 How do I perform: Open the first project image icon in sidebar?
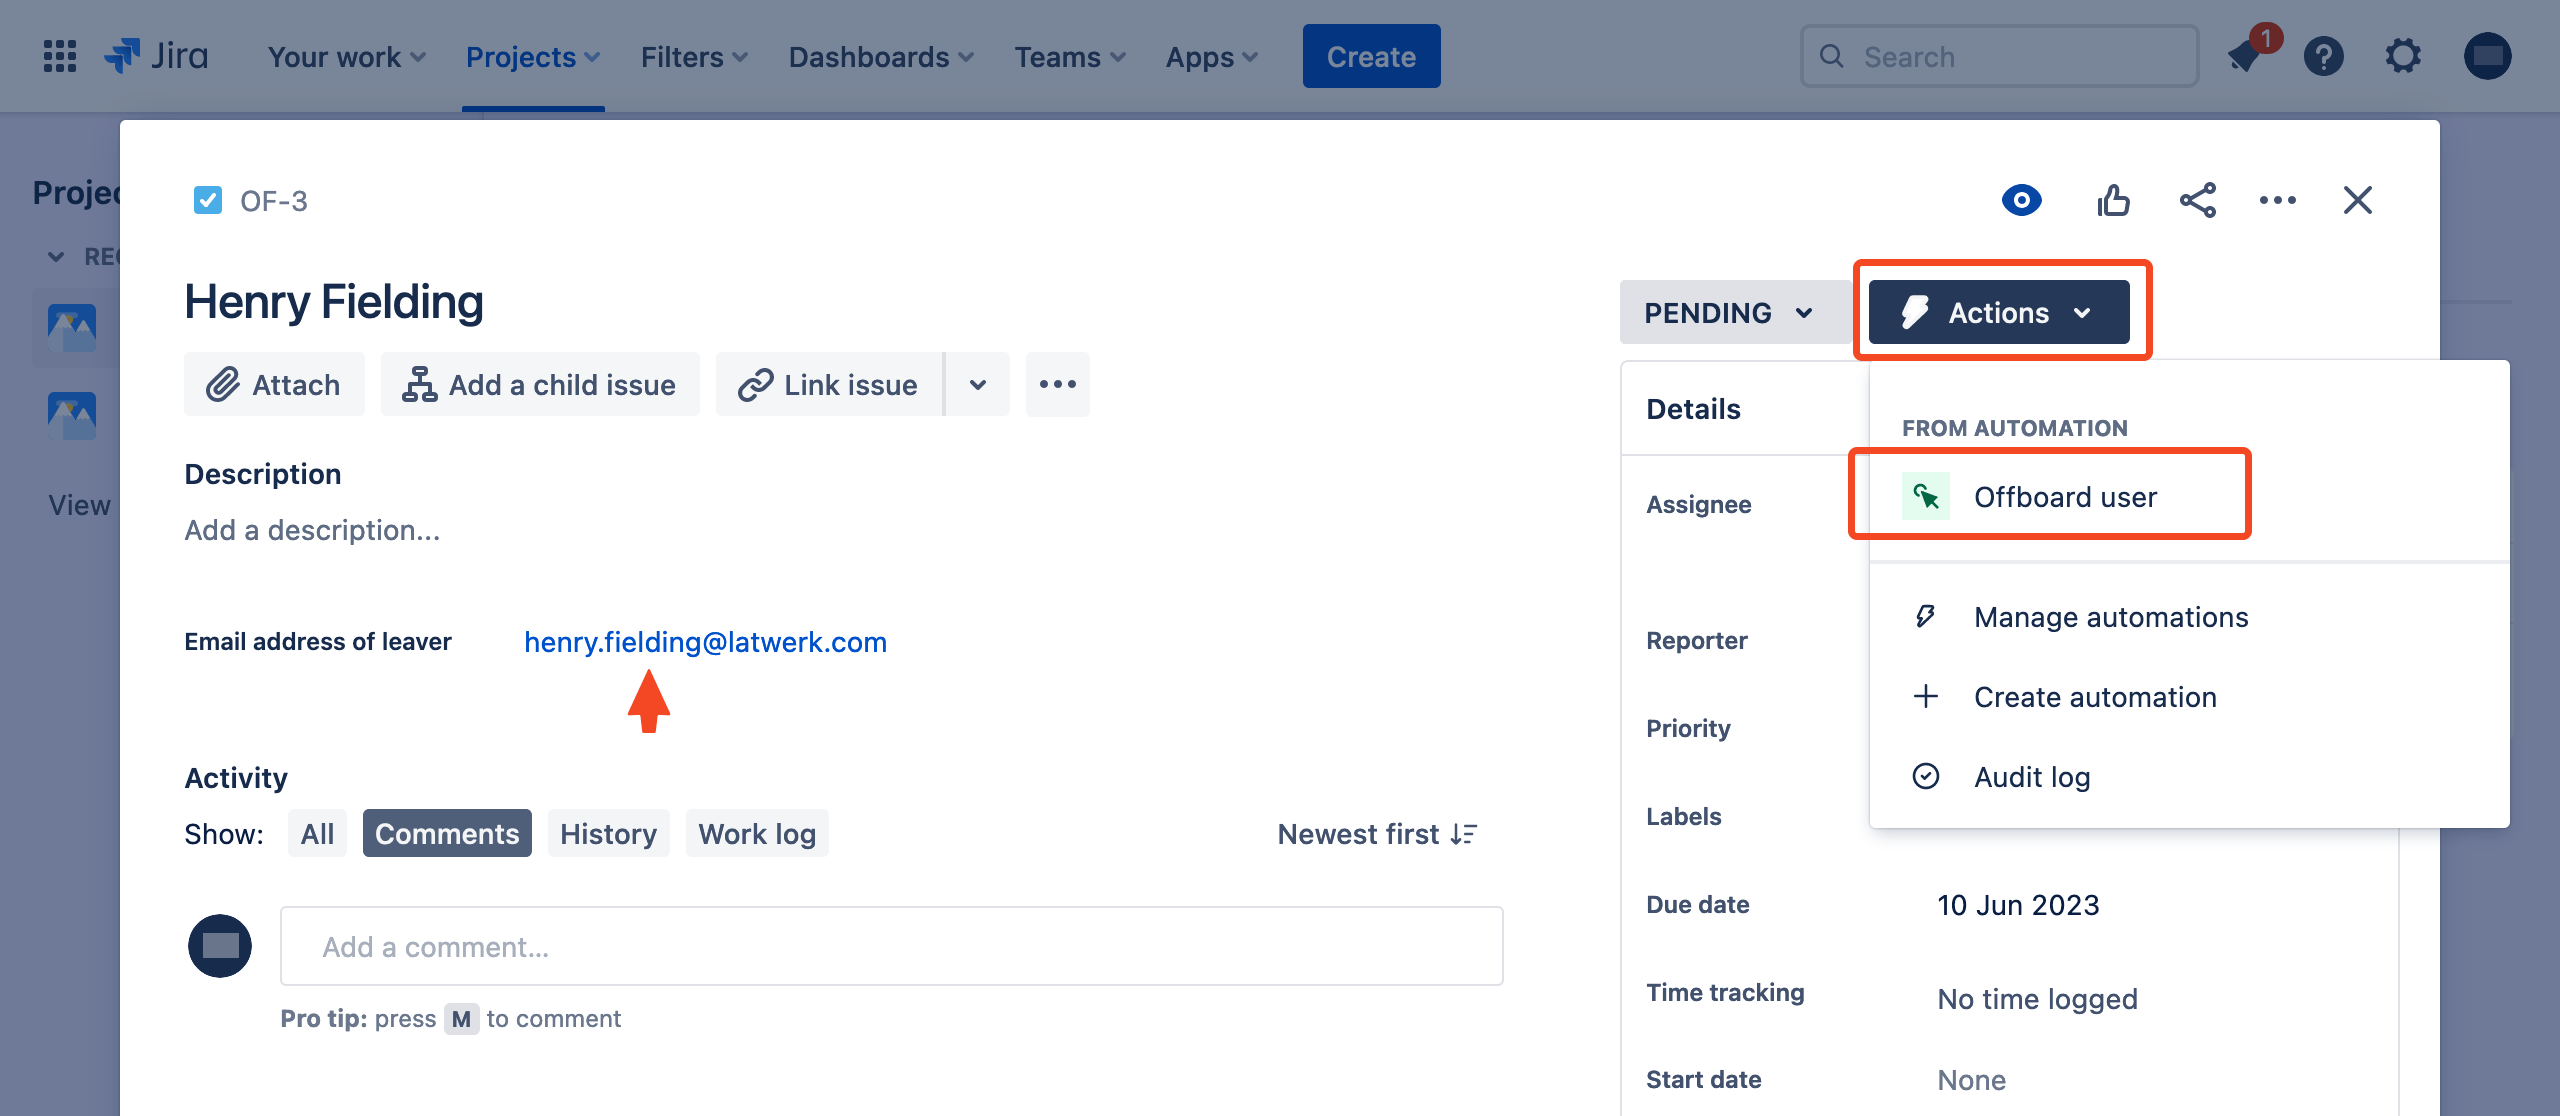pos(72,327)
